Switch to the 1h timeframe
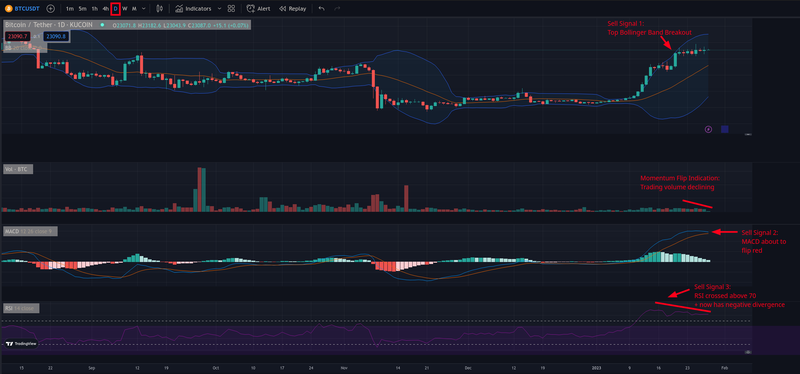The width and height of the screenshot is (800, 374). click(x=94, y=9)
